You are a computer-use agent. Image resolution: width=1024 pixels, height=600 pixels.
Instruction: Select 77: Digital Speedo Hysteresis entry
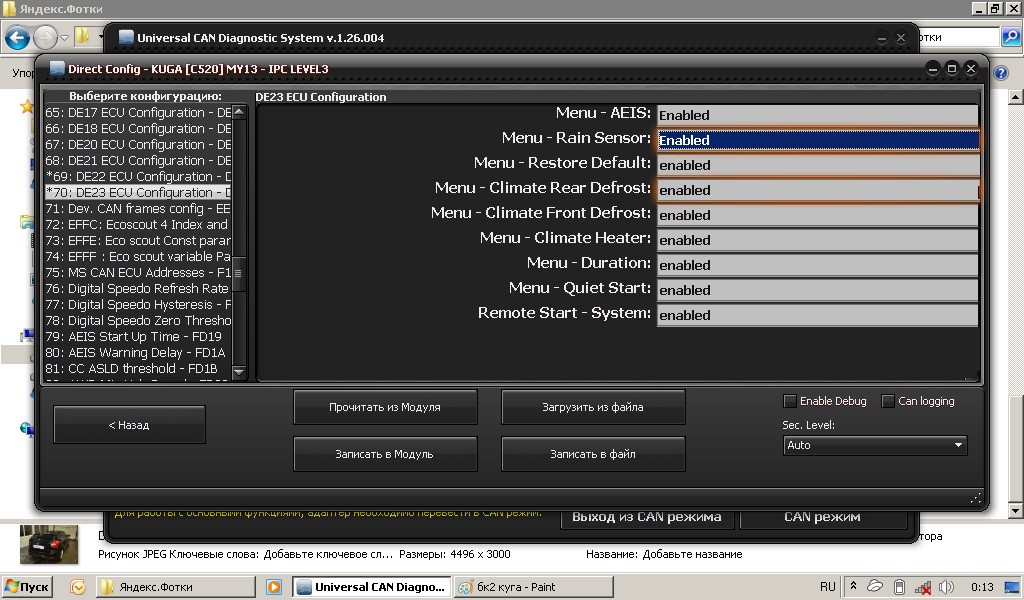pos(138,304)
